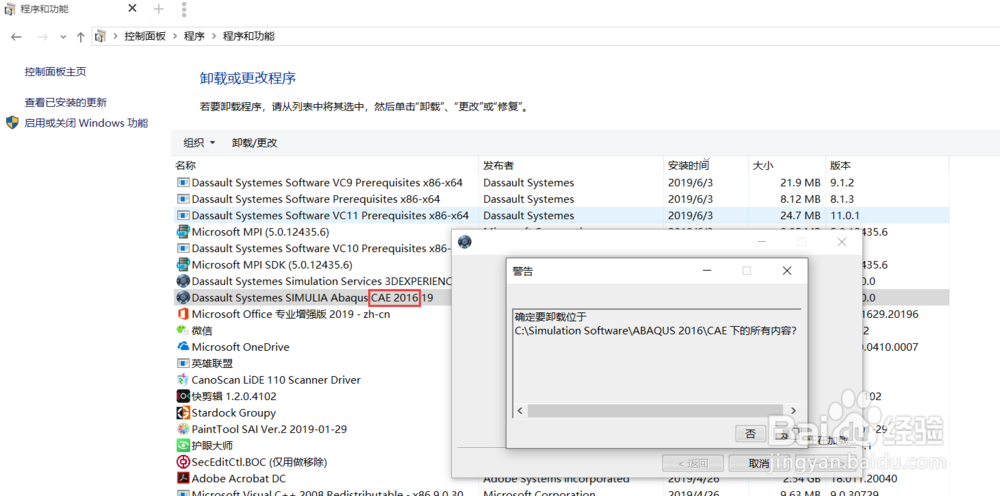The width and height of the screenshot is (1000, 496).
Task: Close the 程序和功能 tab with X
Action: tap(132, 9)
